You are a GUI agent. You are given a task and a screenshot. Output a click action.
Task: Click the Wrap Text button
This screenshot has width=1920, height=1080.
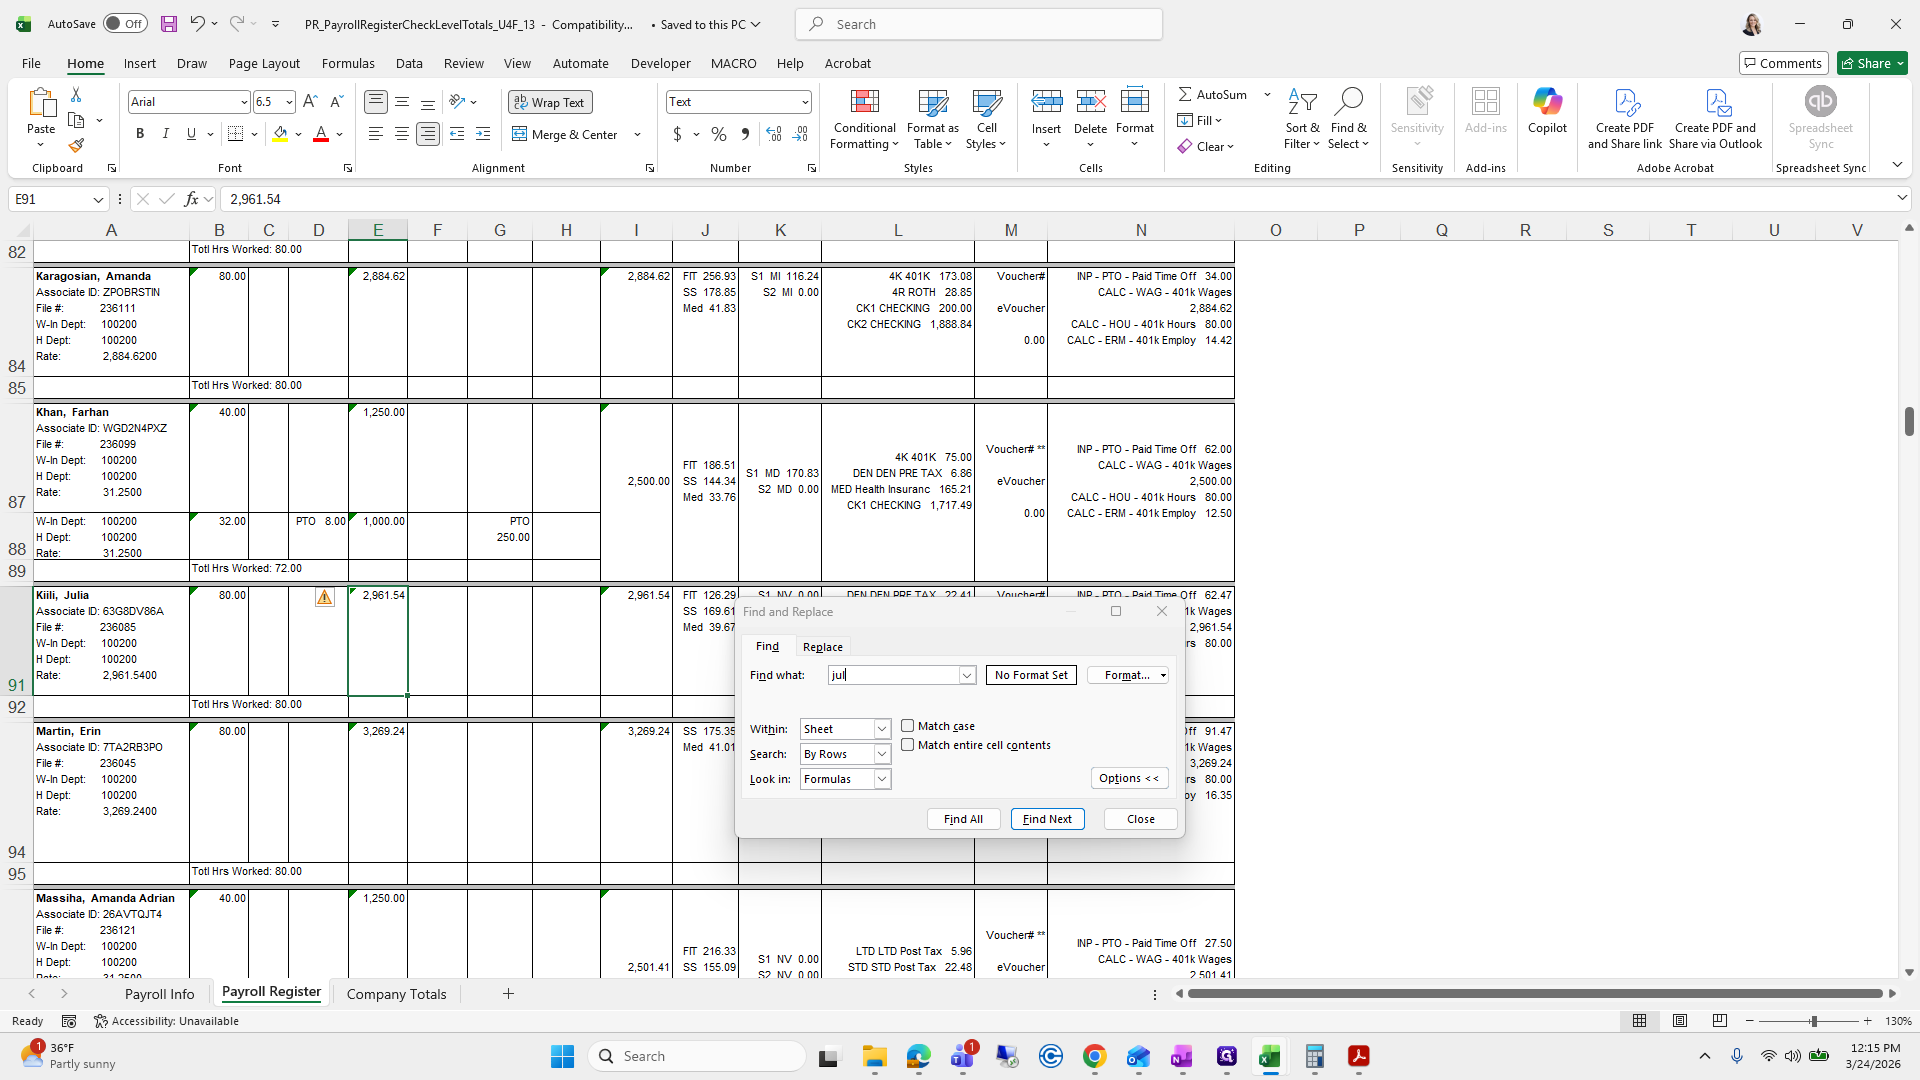click(x=550, y=102)
